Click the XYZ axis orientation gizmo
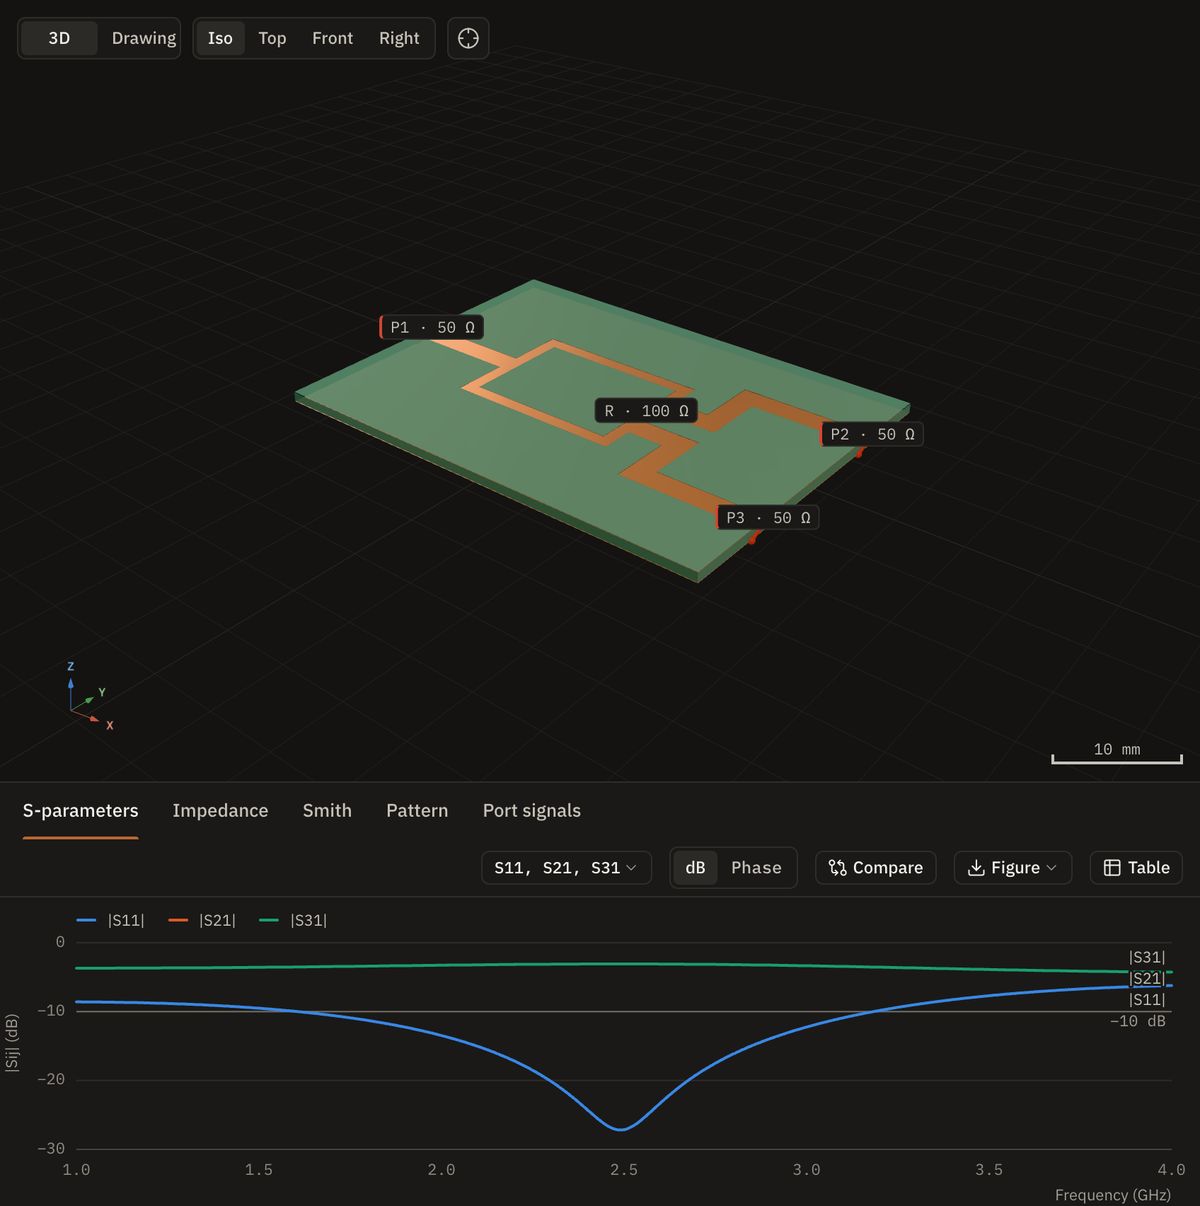This screenshot has width=1200, height=1206. point(89,696)
